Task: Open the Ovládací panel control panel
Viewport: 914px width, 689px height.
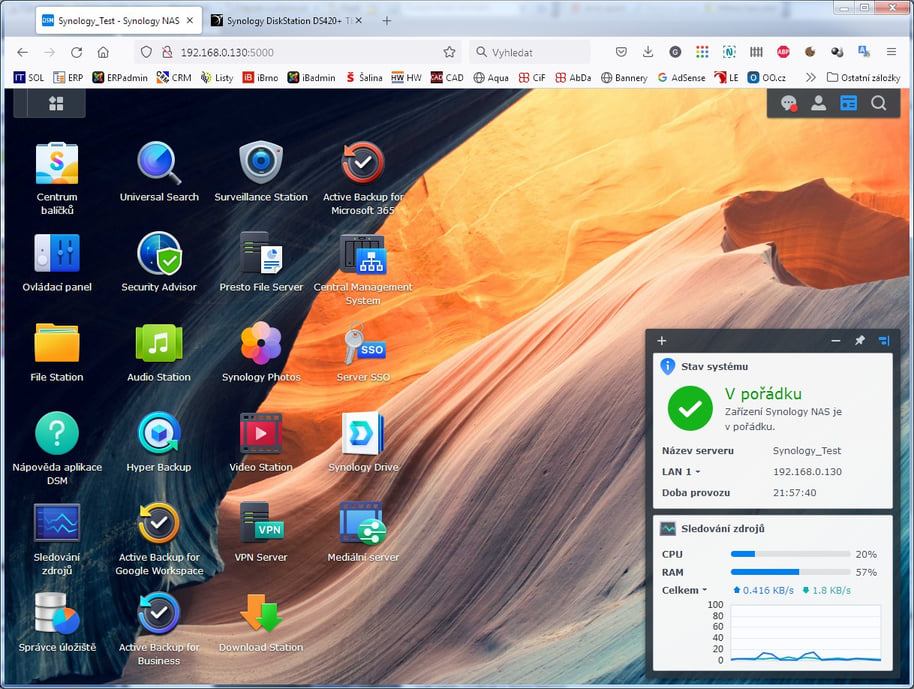Action: (x=57, y=254)
